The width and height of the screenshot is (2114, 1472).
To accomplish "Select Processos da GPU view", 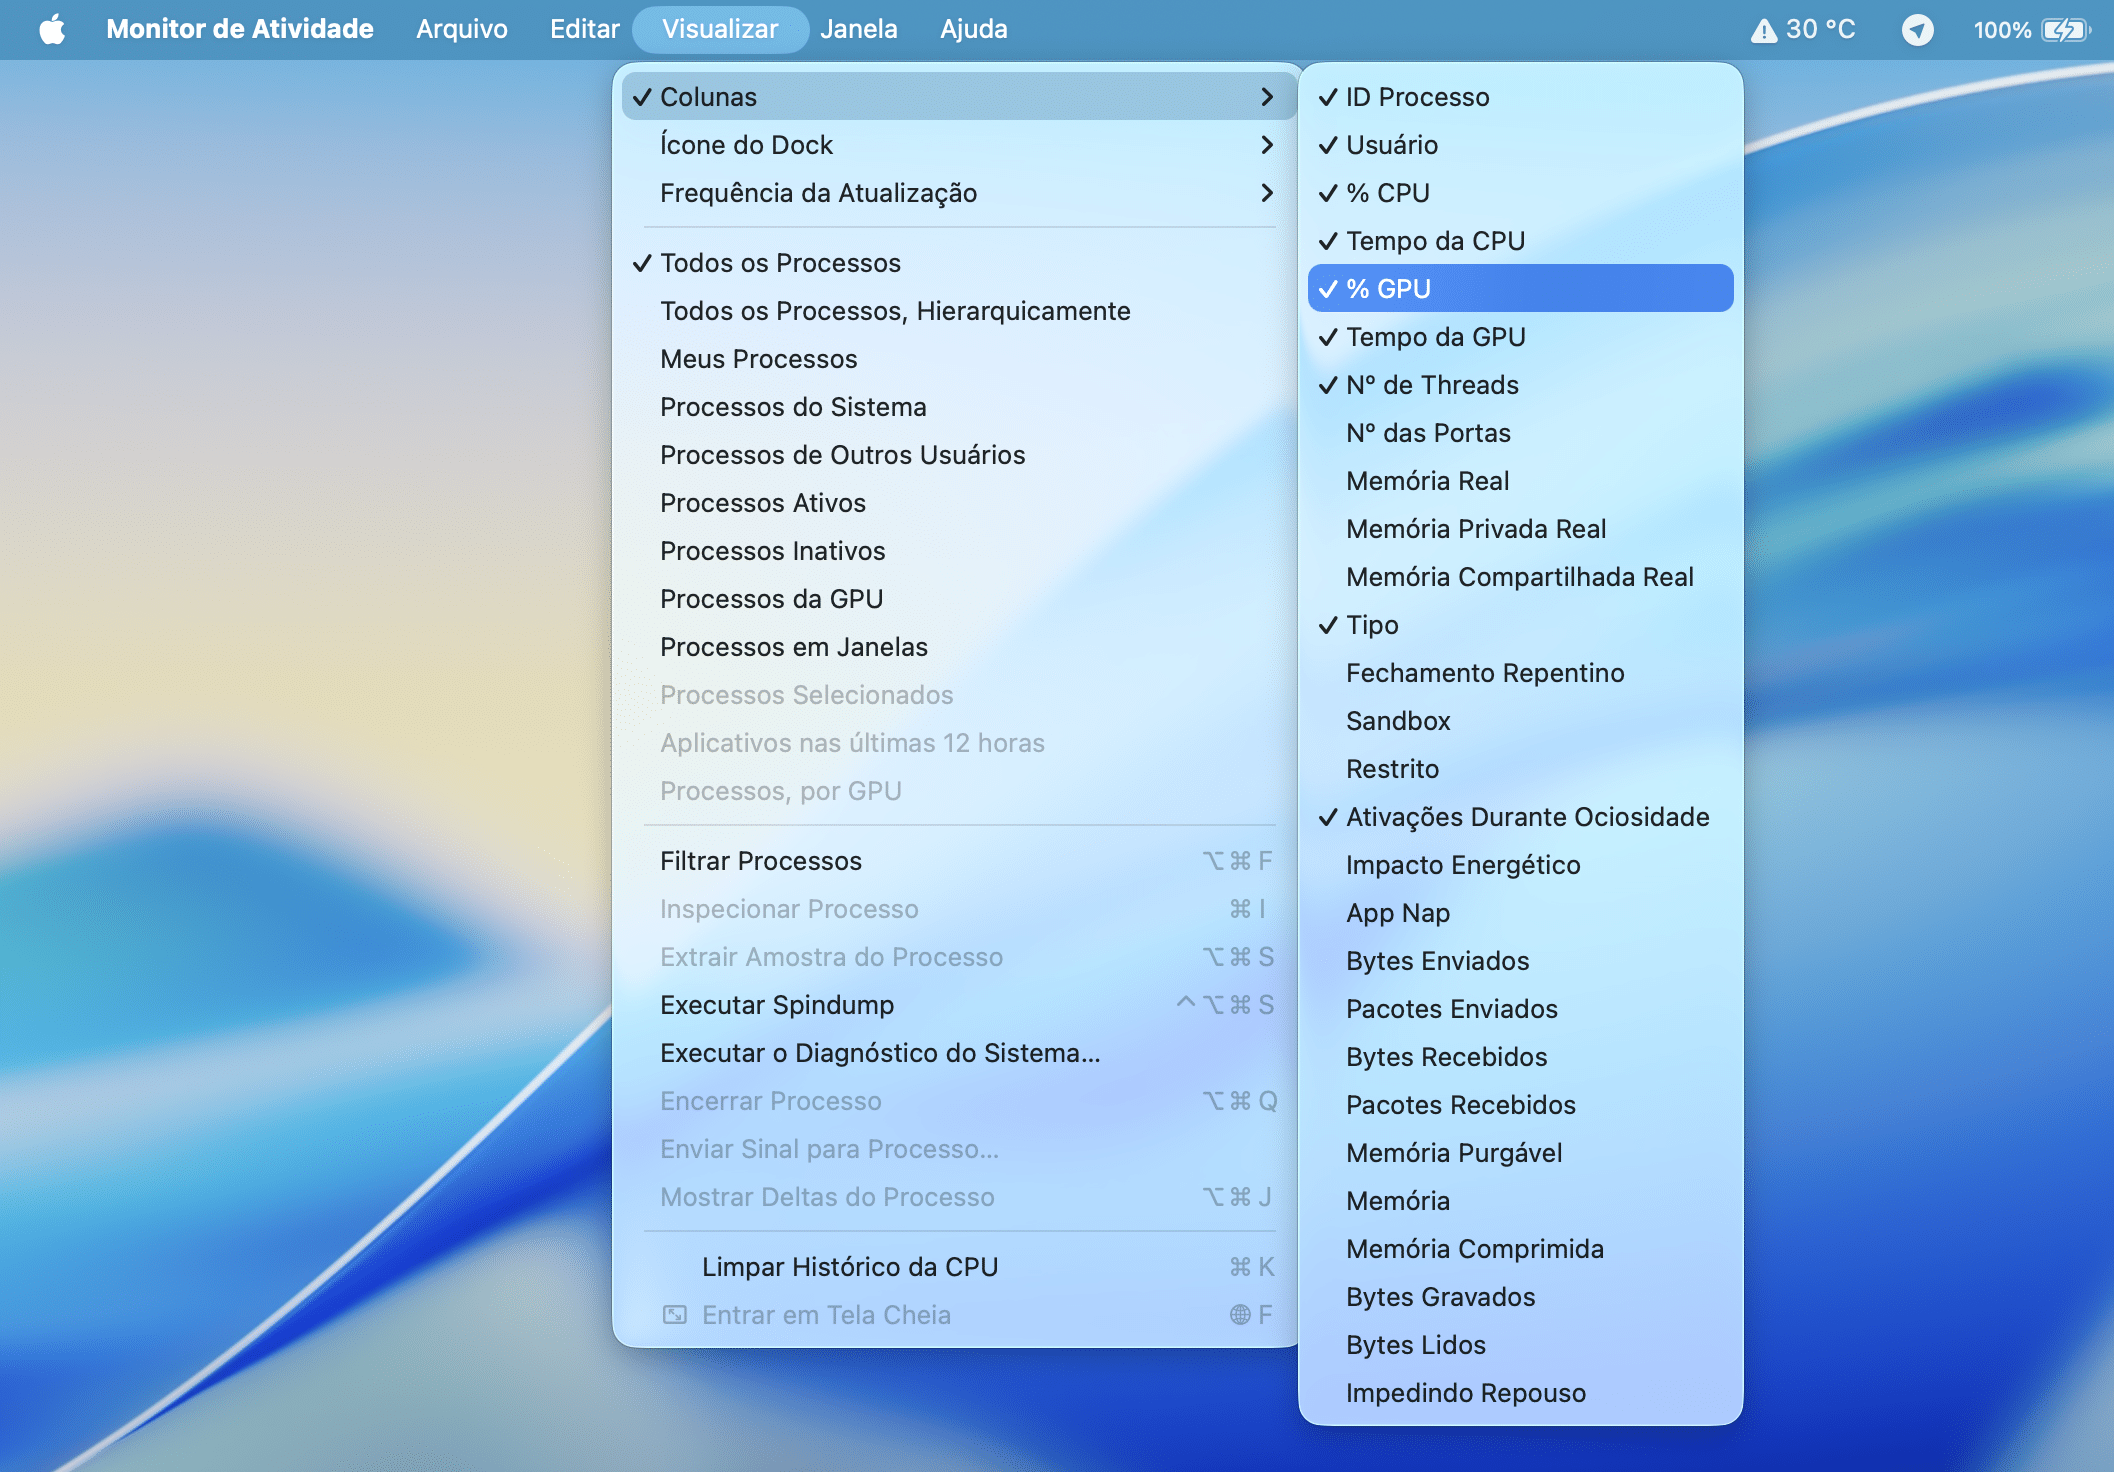I will tap(771, 599).
